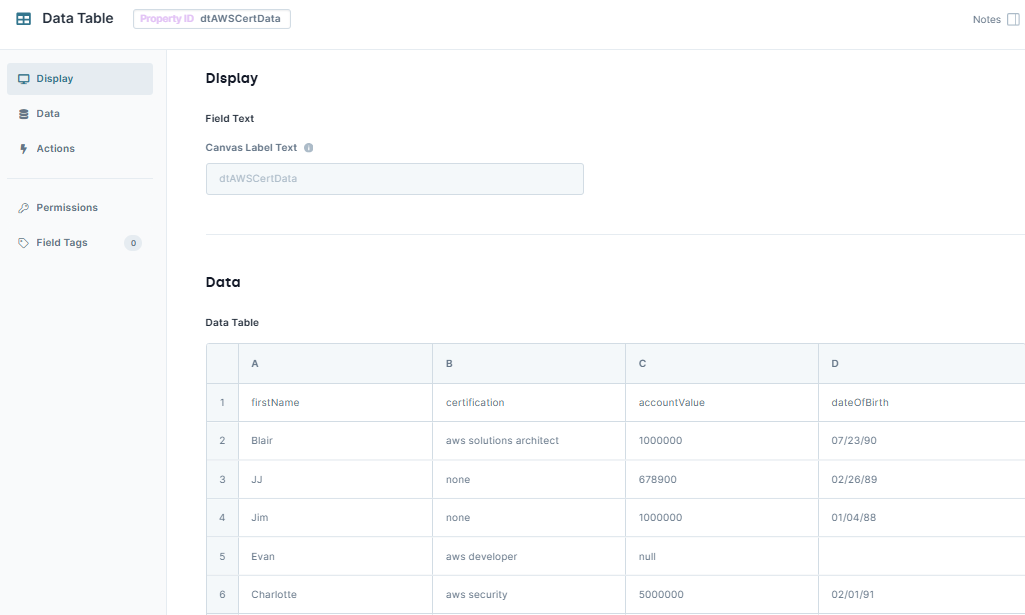
Task: Select row number 3 in the table
Action: [222, 479]
